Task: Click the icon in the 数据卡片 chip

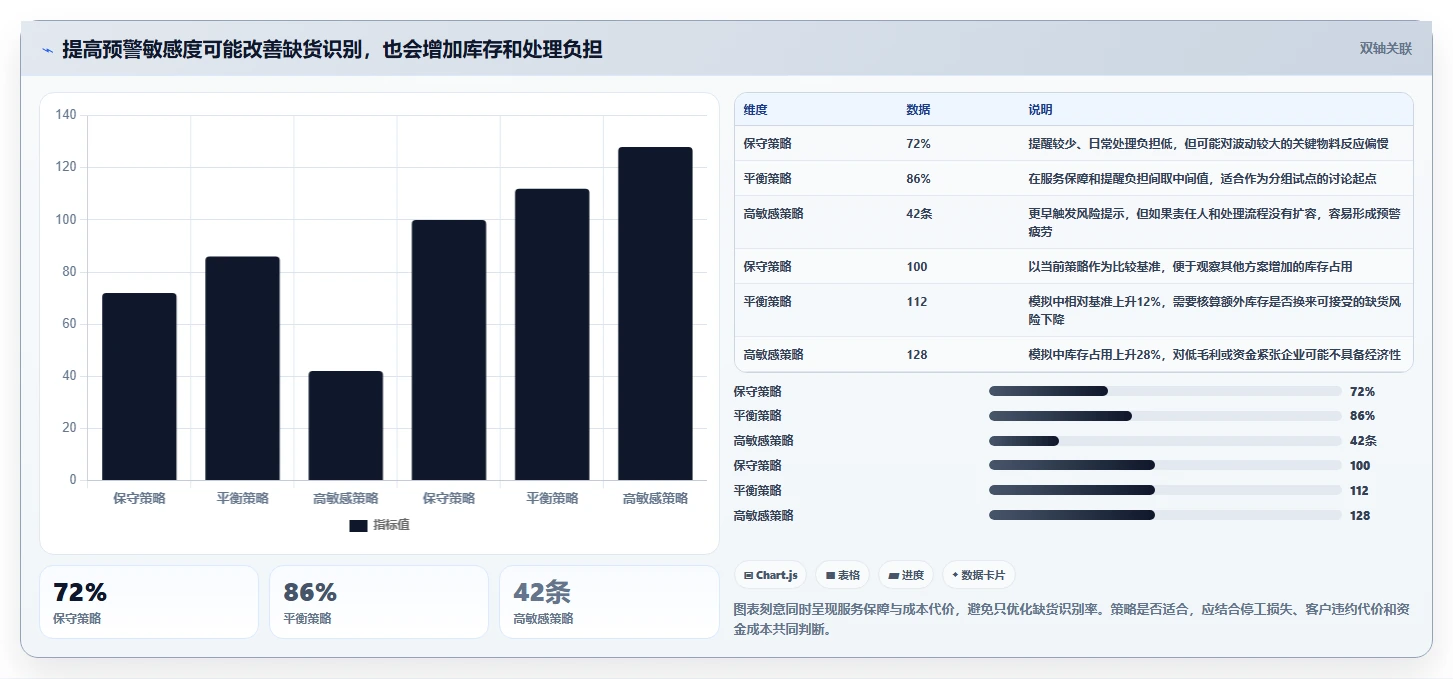Action: point(955,575)
